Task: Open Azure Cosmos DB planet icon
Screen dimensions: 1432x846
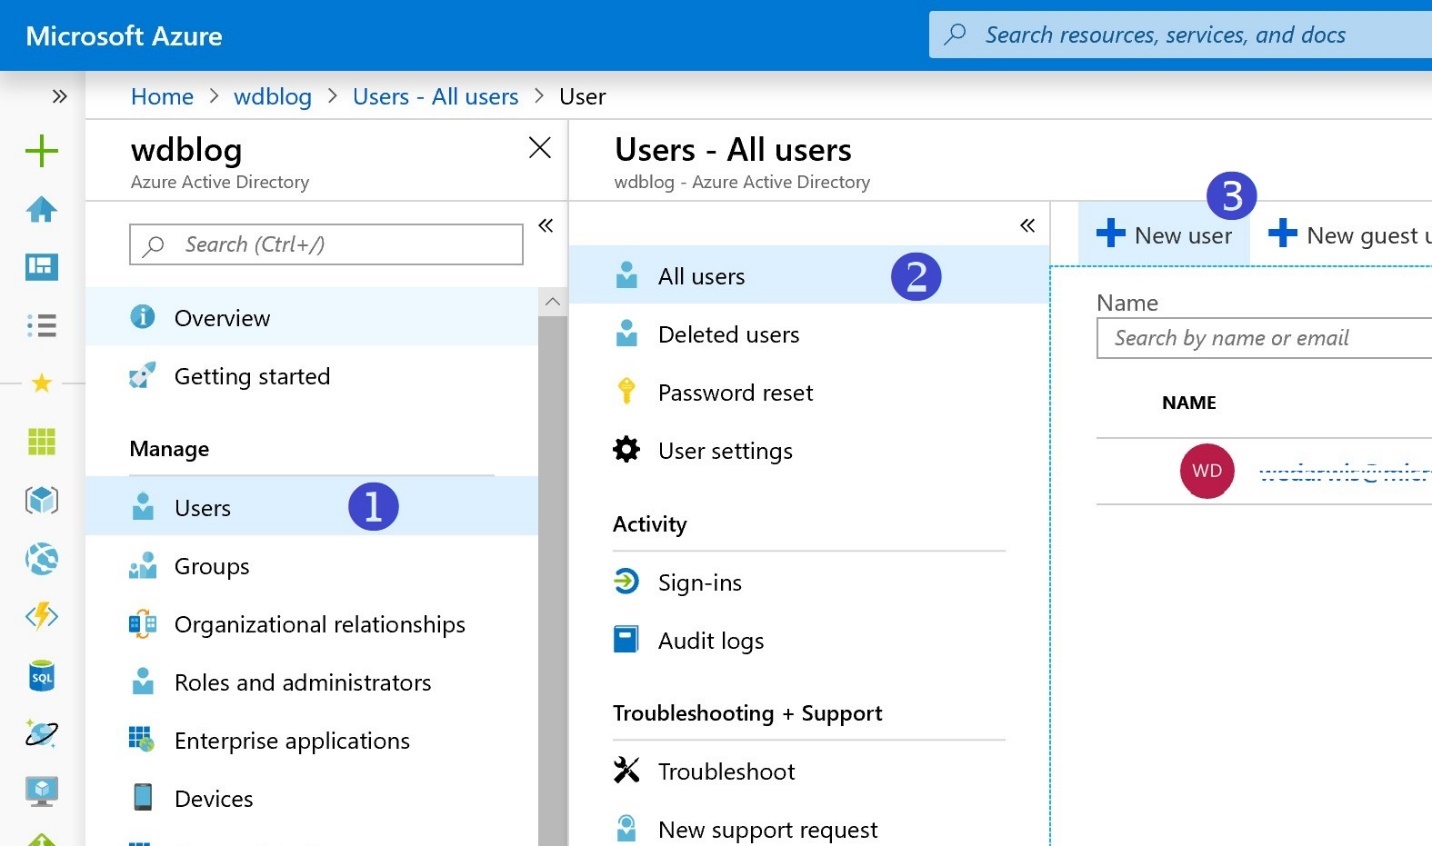Action: [41, 734]
